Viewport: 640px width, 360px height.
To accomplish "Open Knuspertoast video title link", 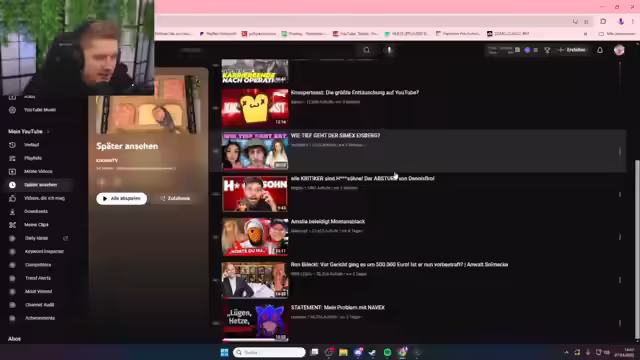I will pyautogui.click(x=355, y=93).
